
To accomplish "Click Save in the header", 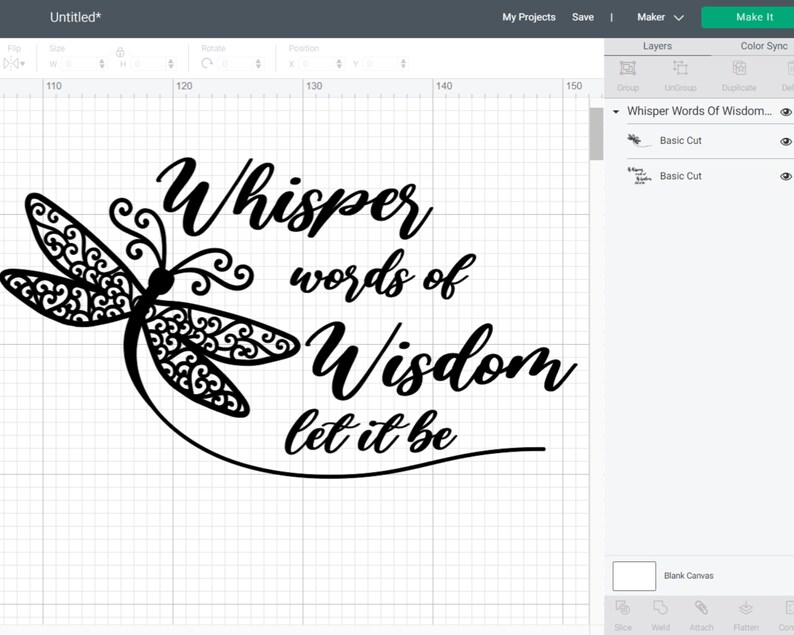I will (583, 17).
